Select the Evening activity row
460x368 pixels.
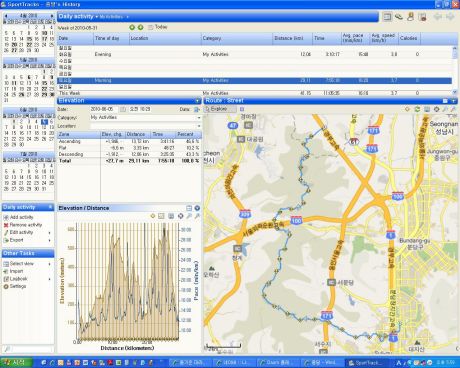[255, 54]
